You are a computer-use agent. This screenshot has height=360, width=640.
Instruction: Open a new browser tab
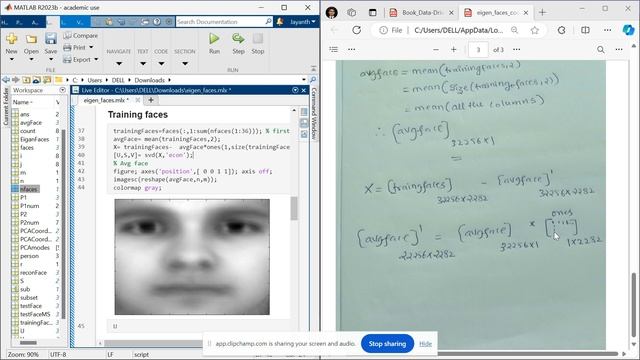point(542,13)
